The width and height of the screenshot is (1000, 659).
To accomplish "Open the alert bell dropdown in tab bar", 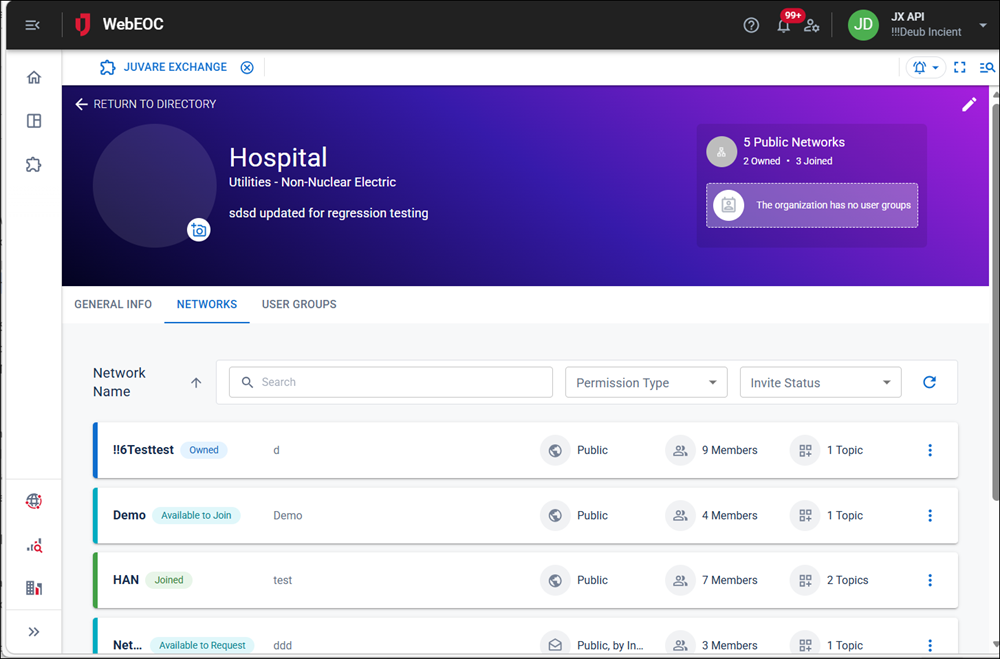I will 926,68.
